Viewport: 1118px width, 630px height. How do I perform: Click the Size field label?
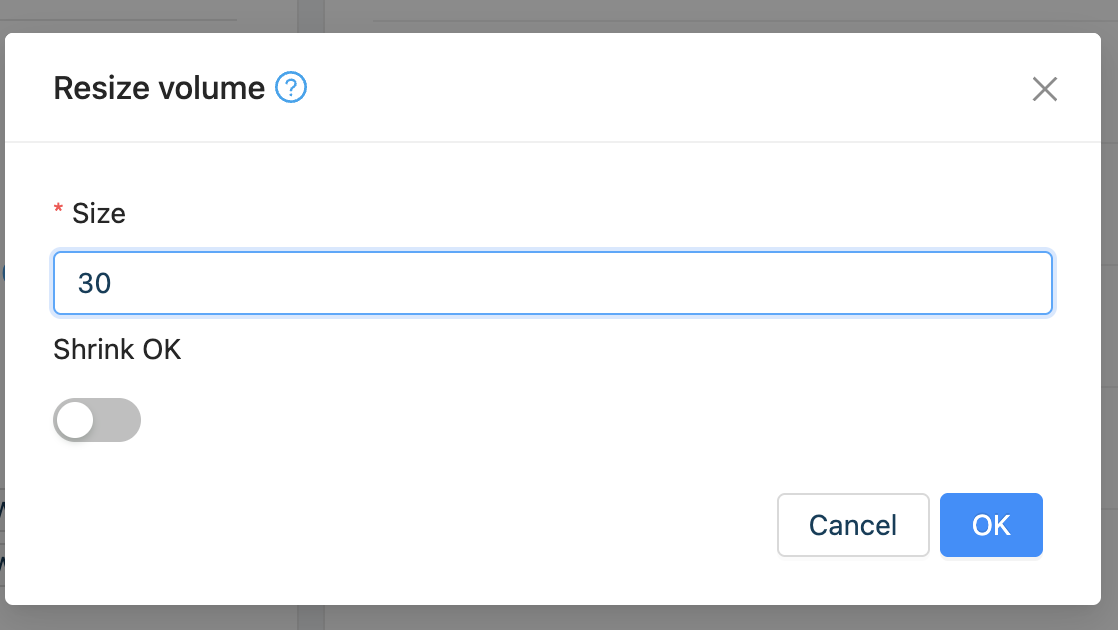click(x=98, y=213)
